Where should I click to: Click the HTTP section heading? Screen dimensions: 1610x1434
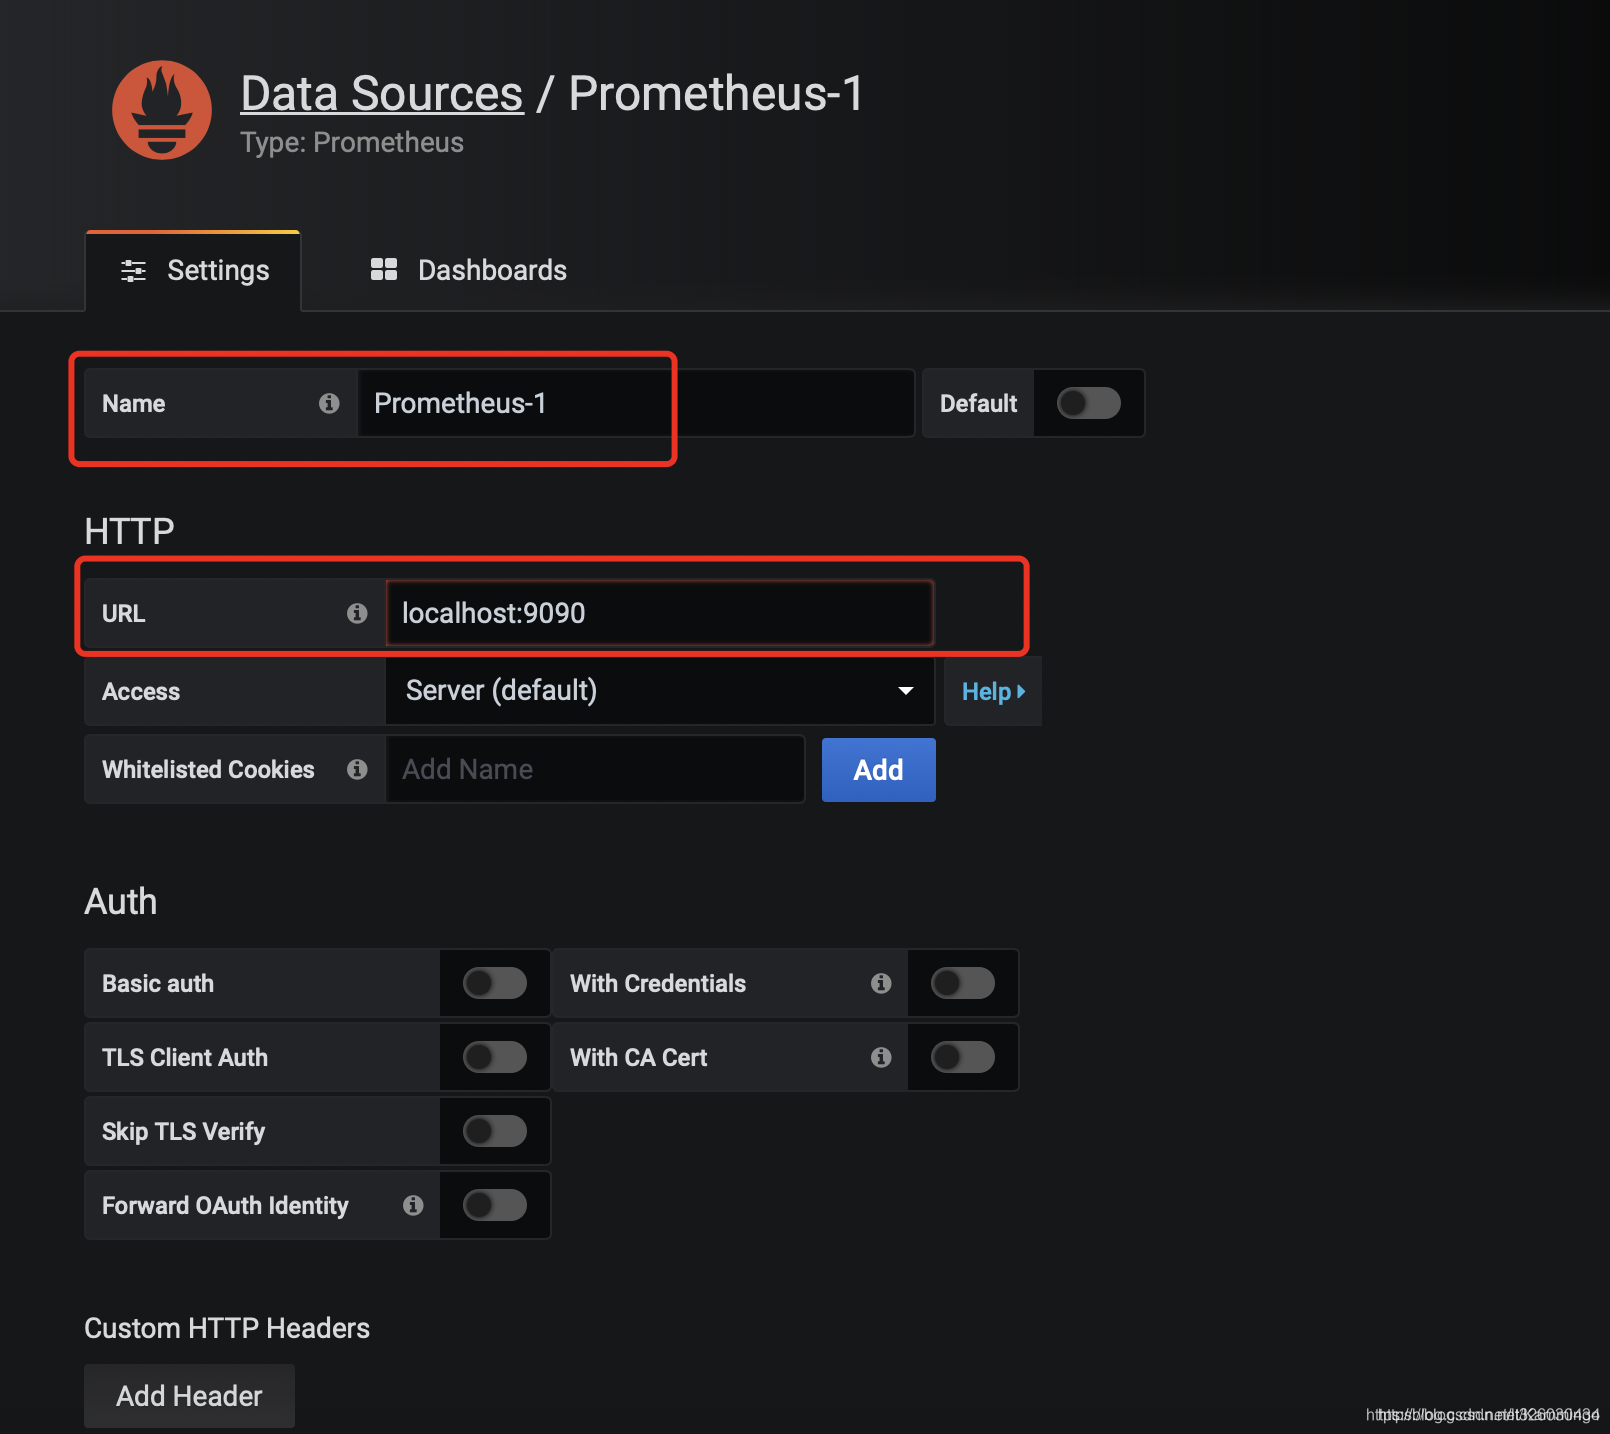point(129,531)
